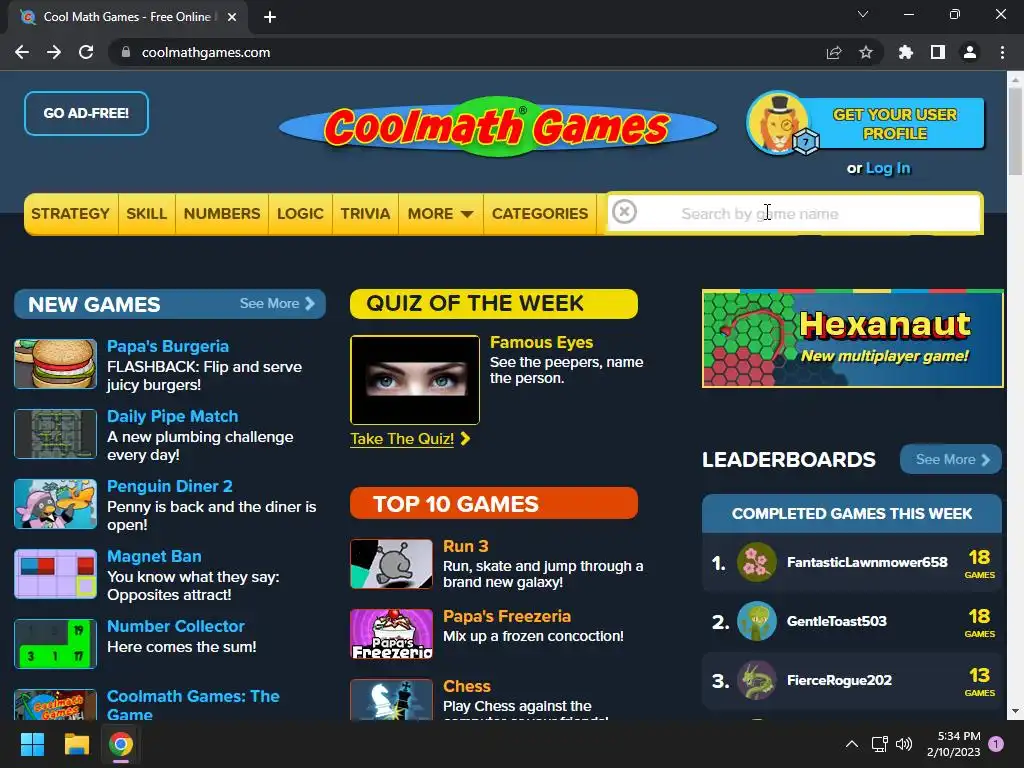Go forward in browser history
Image resolution: width=1024 pixels, height=768 pixels.
(x=54, y=52)
